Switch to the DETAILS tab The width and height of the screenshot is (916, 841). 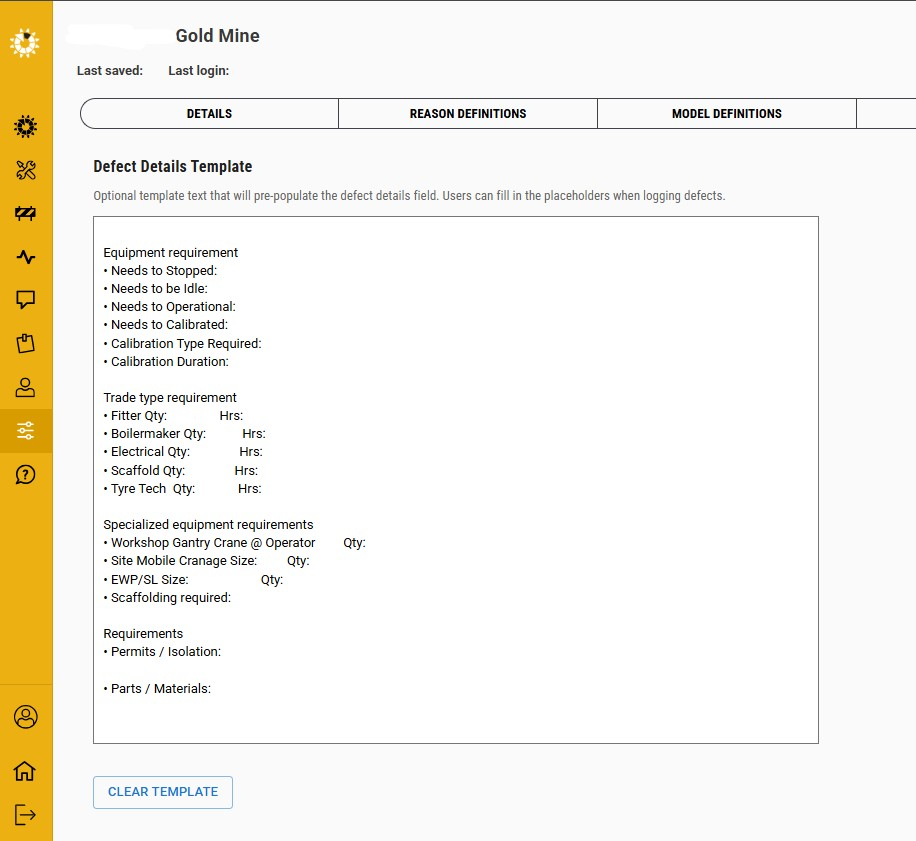coord(209,113)
